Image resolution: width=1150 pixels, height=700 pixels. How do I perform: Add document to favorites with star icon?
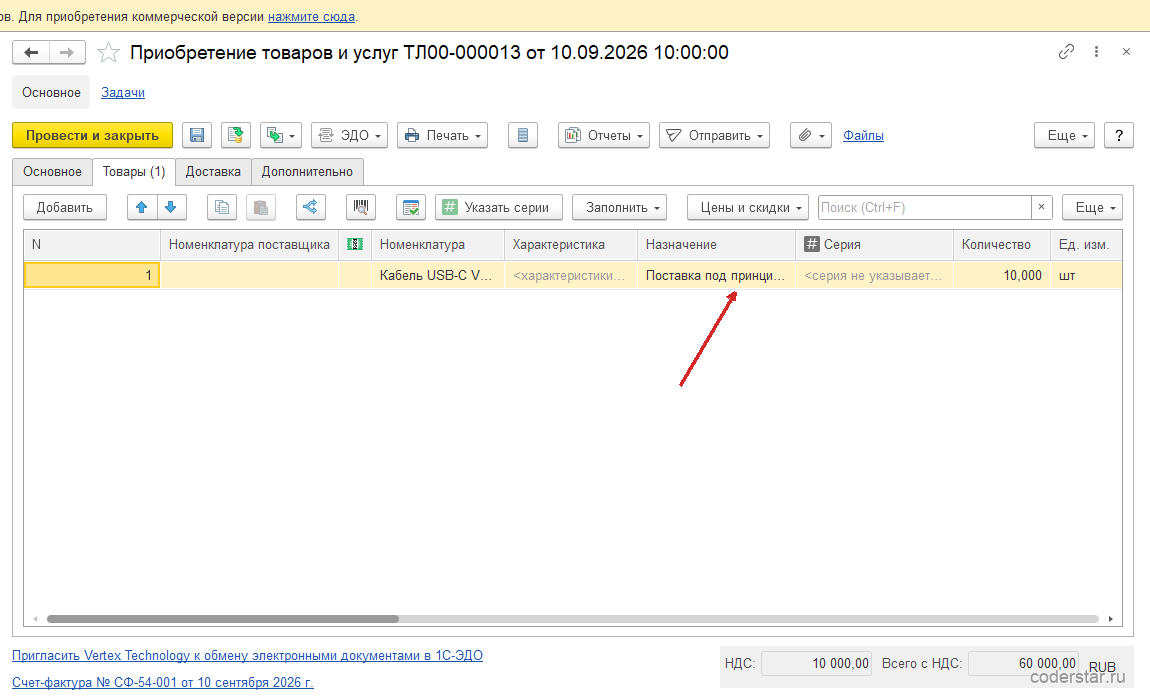coord(109,52)
